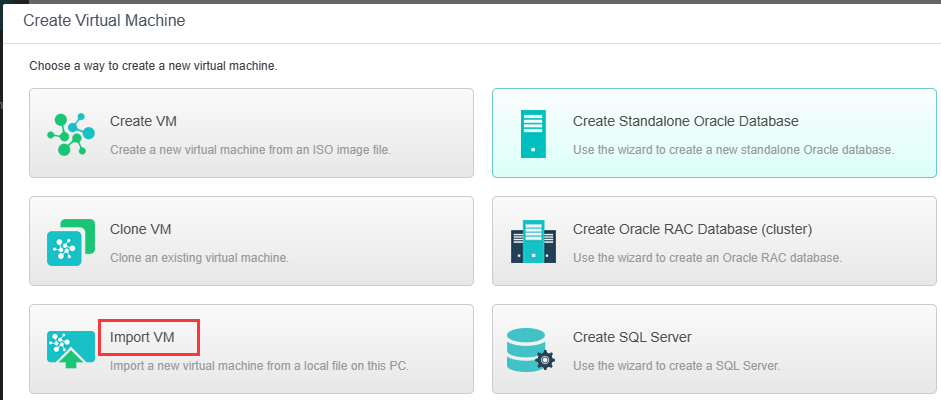Select Create Oracle RAC Database (cluster) title
The width and height of the screenshot is (941, 400).
(692, 229)
